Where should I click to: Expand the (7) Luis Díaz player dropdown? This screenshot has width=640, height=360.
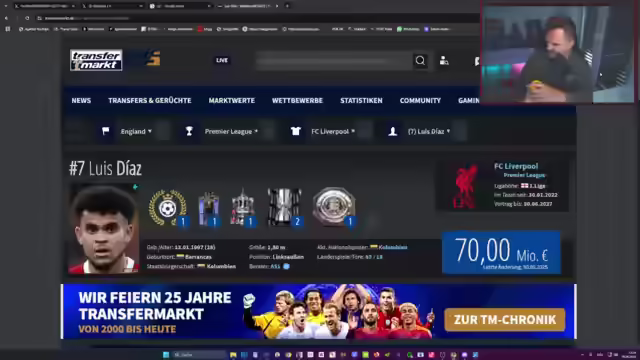[x=429, y=131]
